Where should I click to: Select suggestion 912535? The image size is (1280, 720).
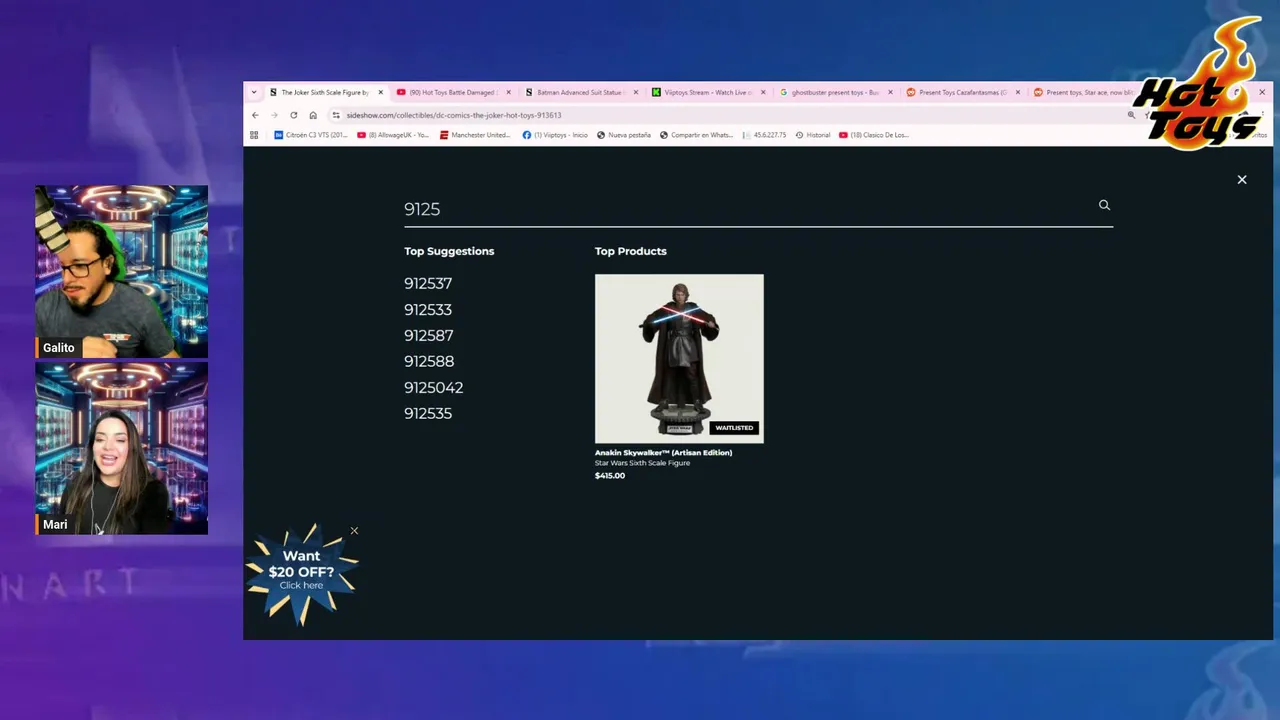(428, 413)
